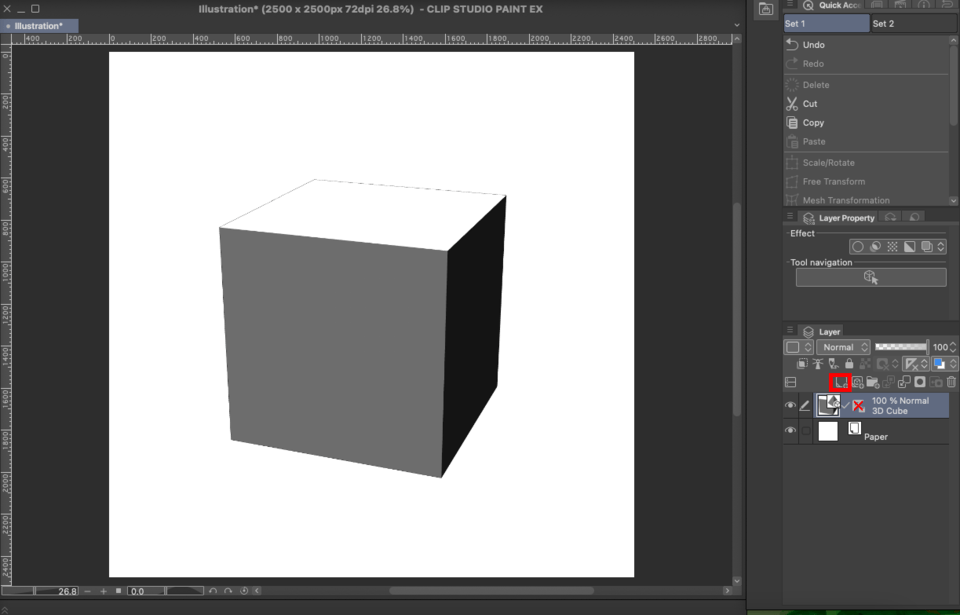
Task: Adjust layer opacity slider
Action: point(901,347)
